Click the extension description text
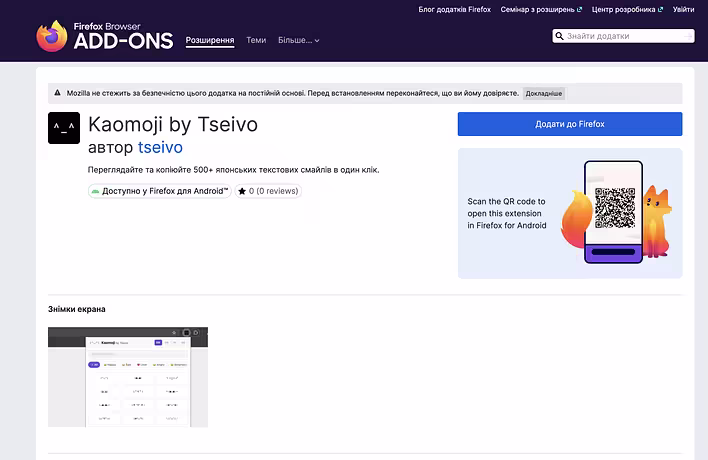The image size is (708, 460). coord(233,170)
